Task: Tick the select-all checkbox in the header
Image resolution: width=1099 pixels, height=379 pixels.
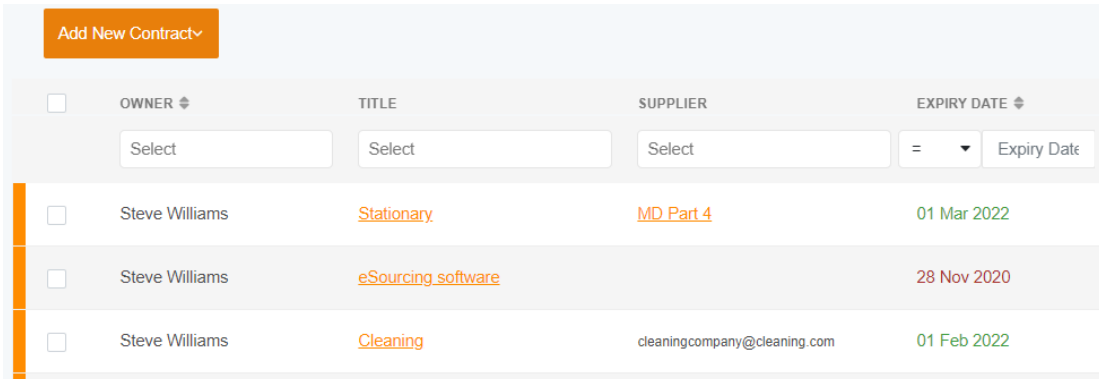Action: [x=57, y=104]
